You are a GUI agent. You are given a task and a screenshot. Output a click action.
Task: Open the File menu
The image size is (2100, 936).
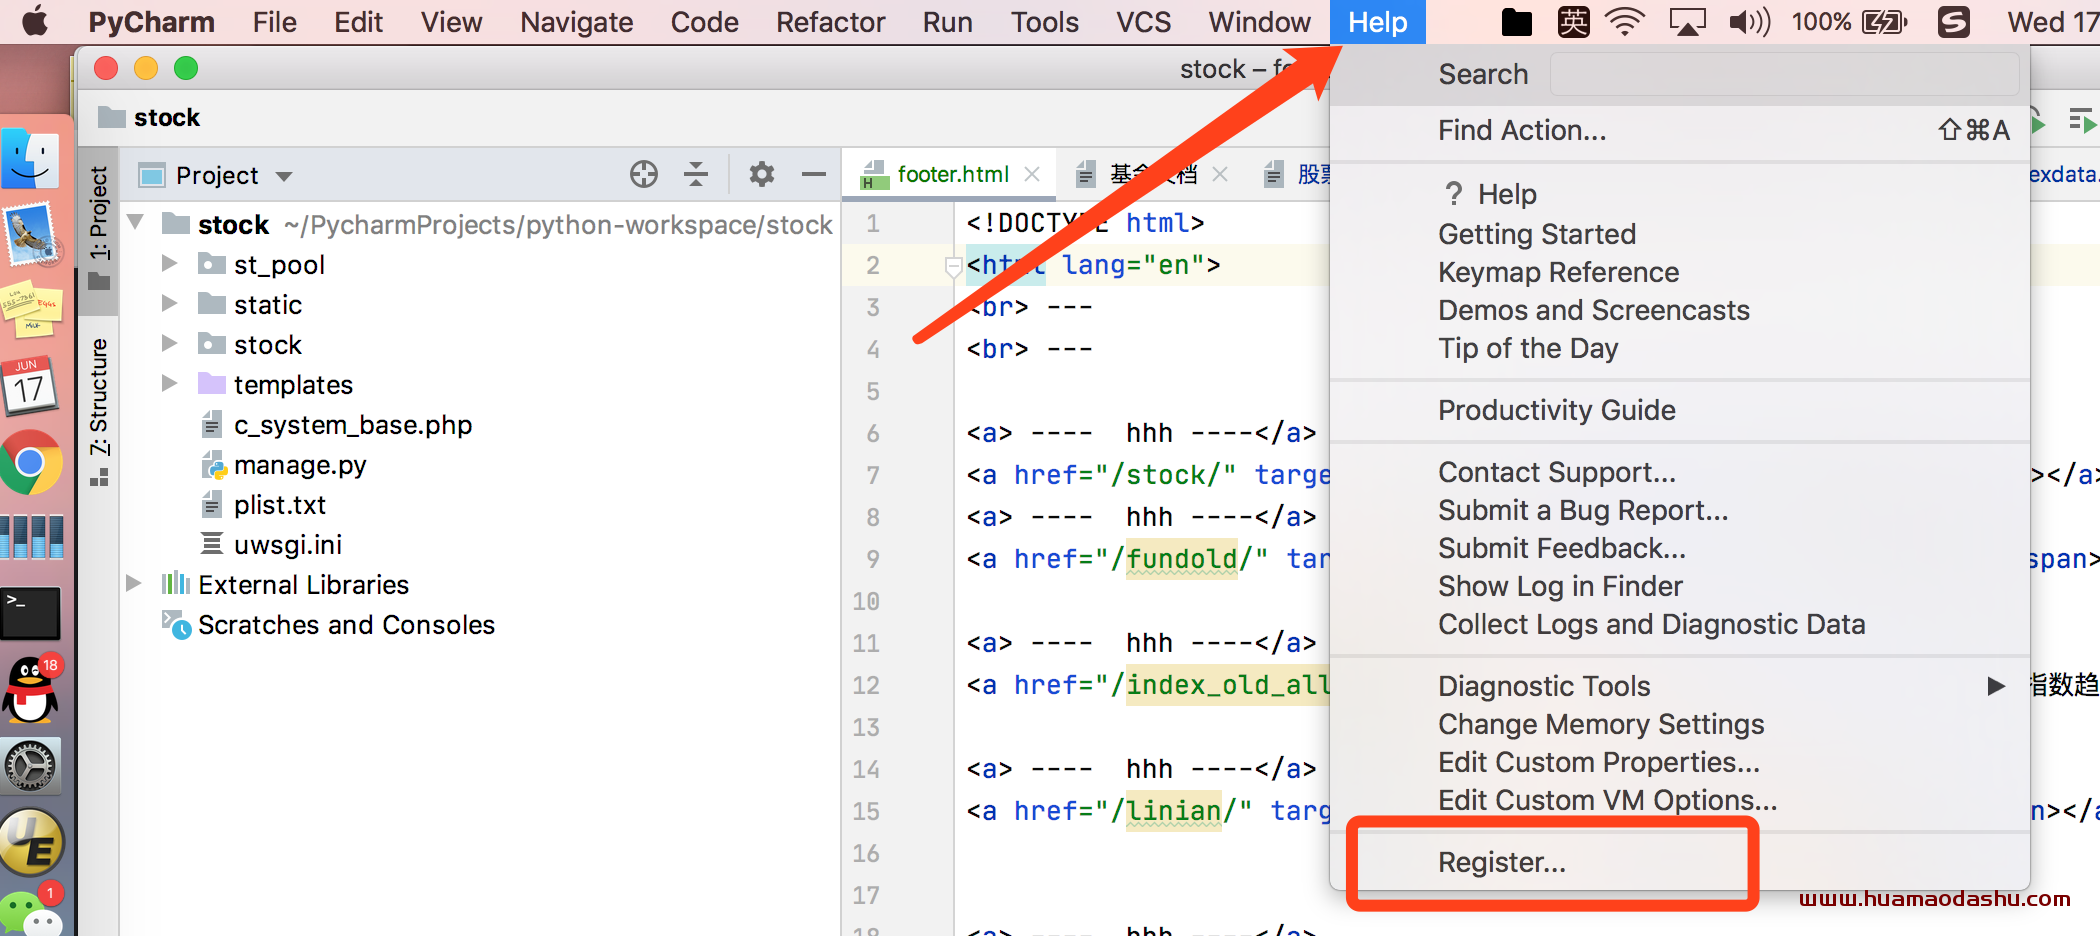pos(274,22)
